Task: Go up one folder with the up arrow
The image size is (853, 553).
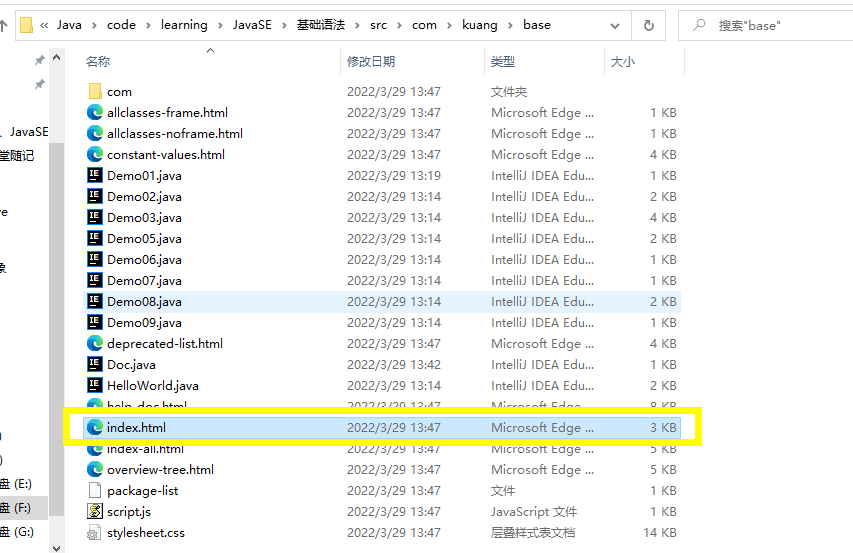Action: [x=3, y=26]
